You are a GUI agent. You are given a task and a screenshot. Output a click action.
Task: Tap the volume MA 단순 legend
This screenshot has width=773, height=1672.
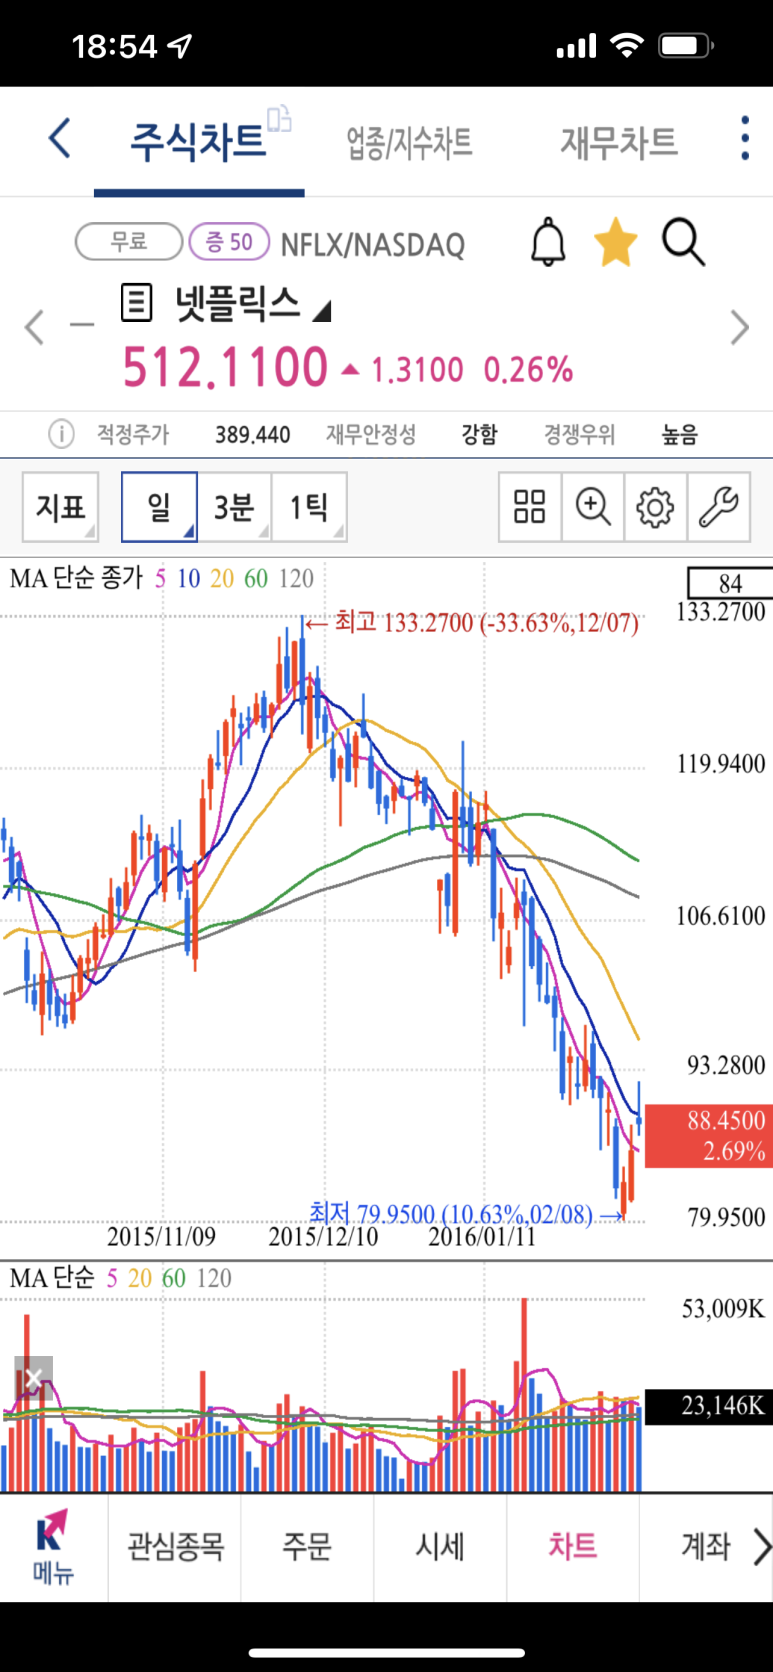(52, 1278)
